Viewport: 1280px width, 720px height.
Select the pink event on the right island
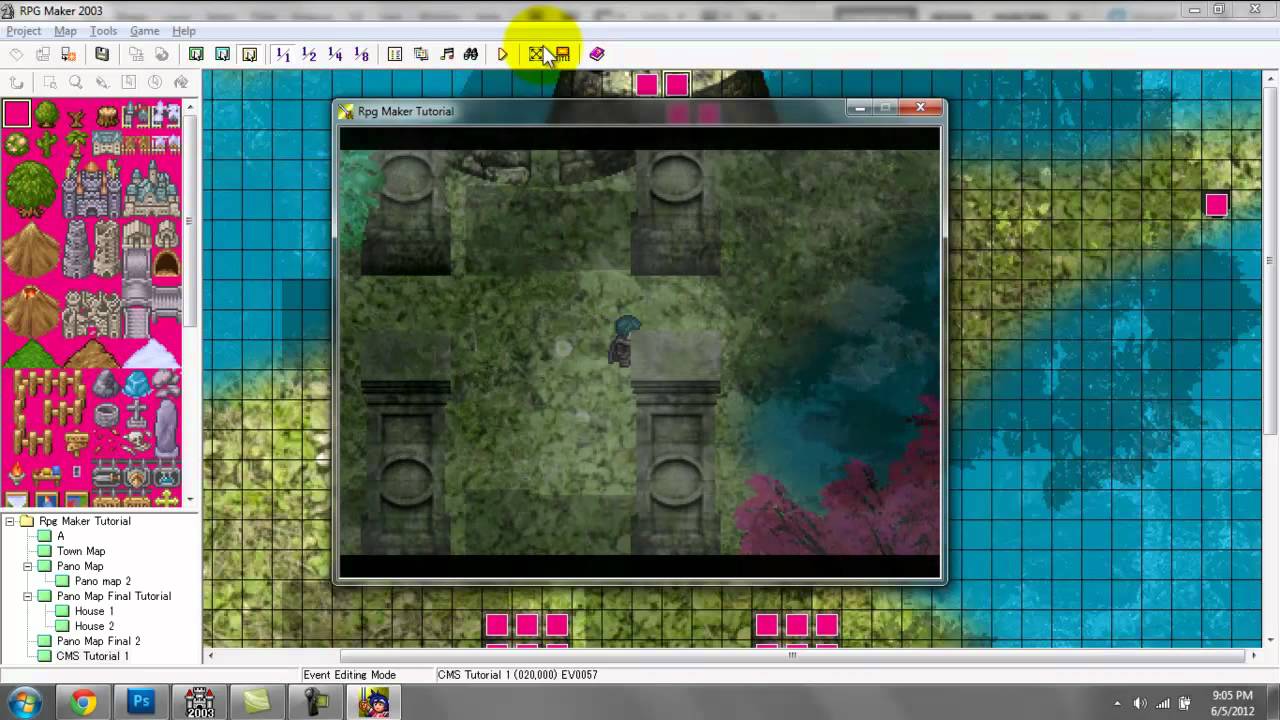(x=1216, y=205)
